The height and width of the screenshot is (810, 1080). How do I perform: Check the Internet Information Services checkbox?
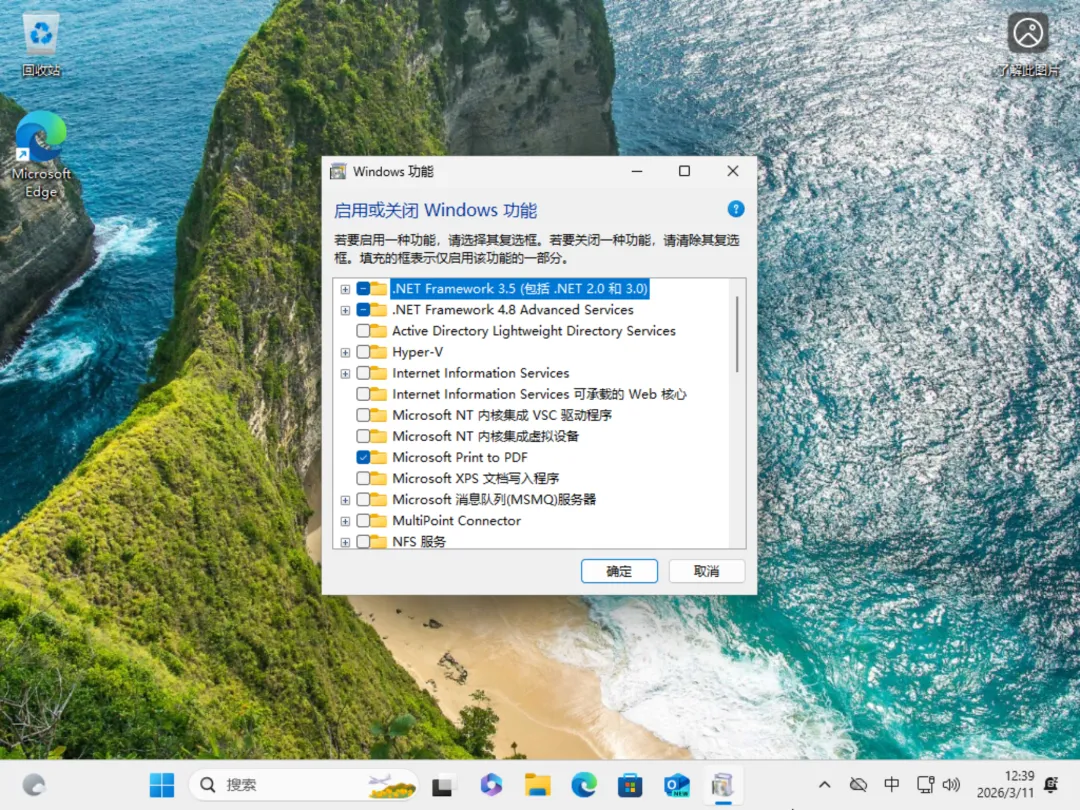point(363,373)
